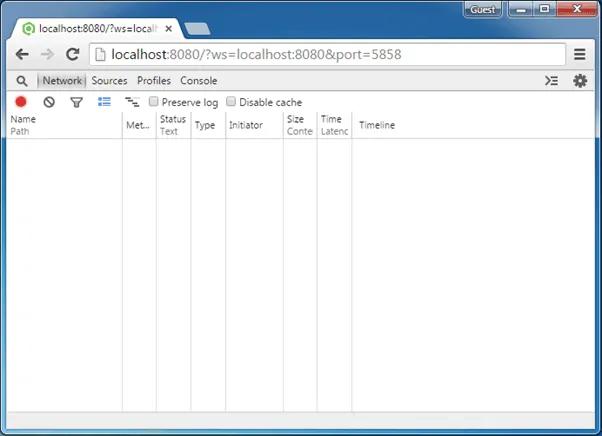Open a new browser tab
Viewport: 602px width, 436px height.
click(x=197, y=29)
